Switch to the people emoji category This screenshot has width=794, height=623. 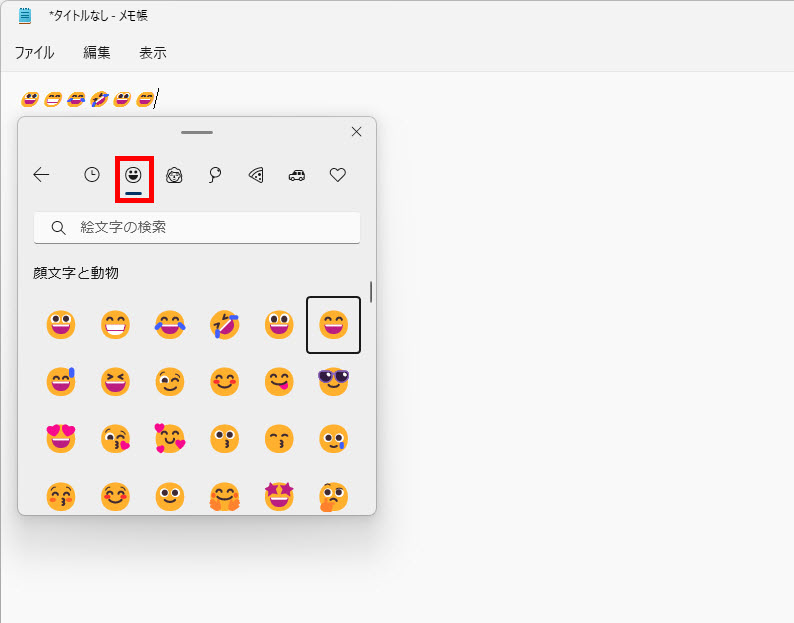tap(174, 175)
